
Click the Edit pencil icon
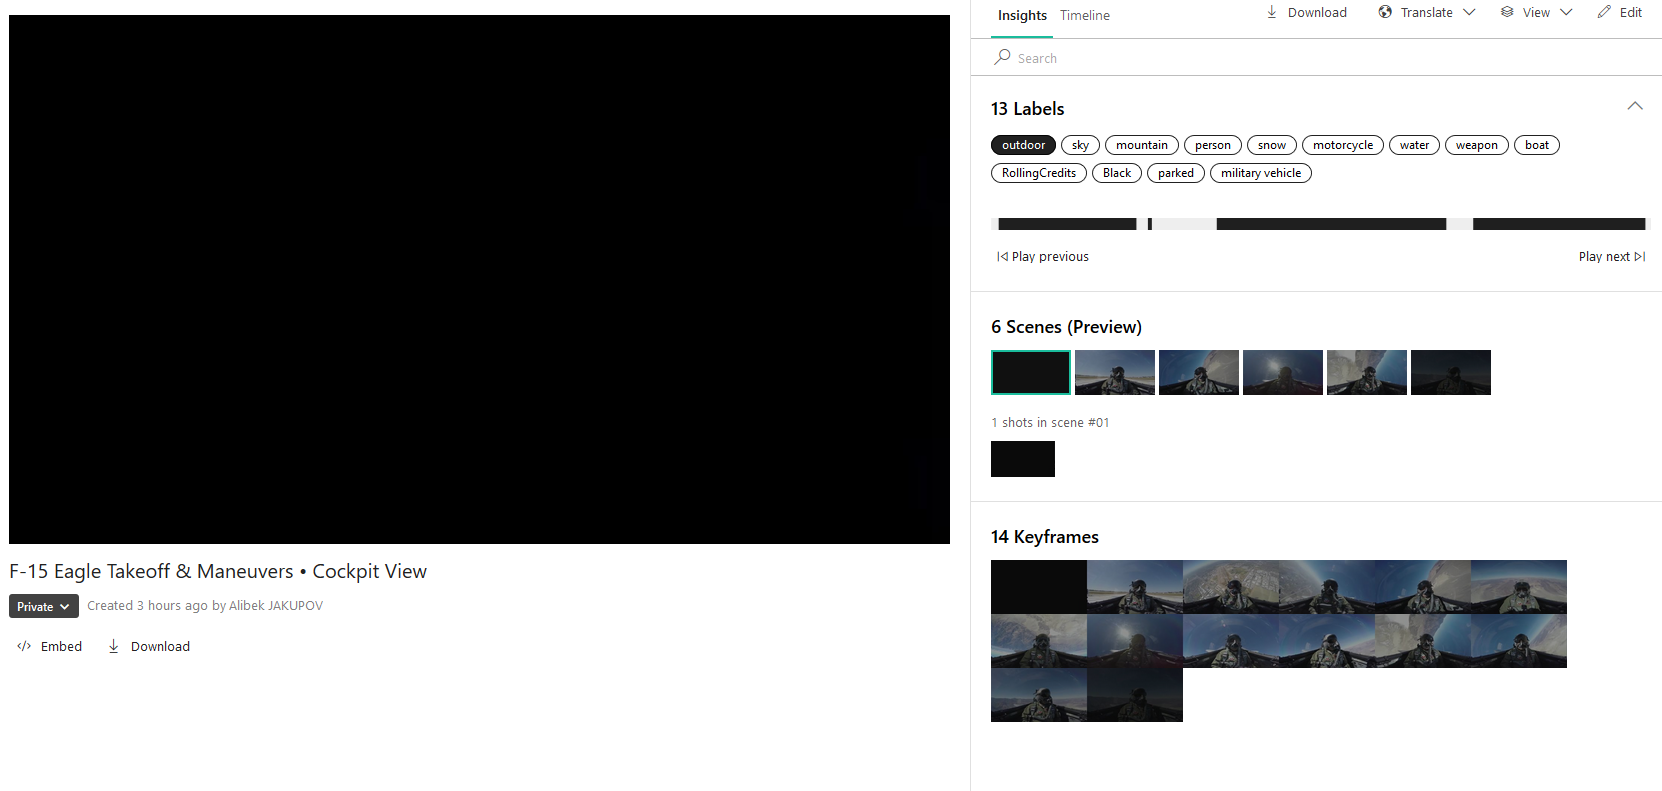coord(1604,12)
